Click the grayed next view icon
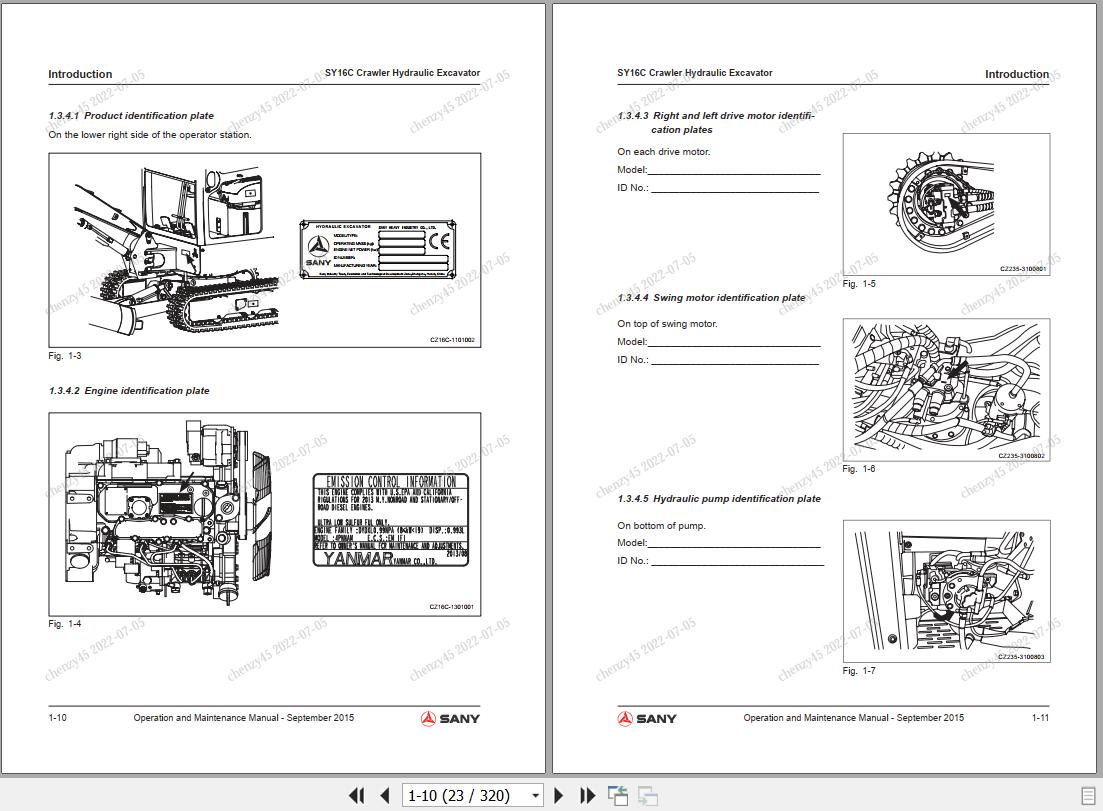Image resolution: width=1103 pixels, height=811 pixels. pyautogui.click(x=648, y=796)
